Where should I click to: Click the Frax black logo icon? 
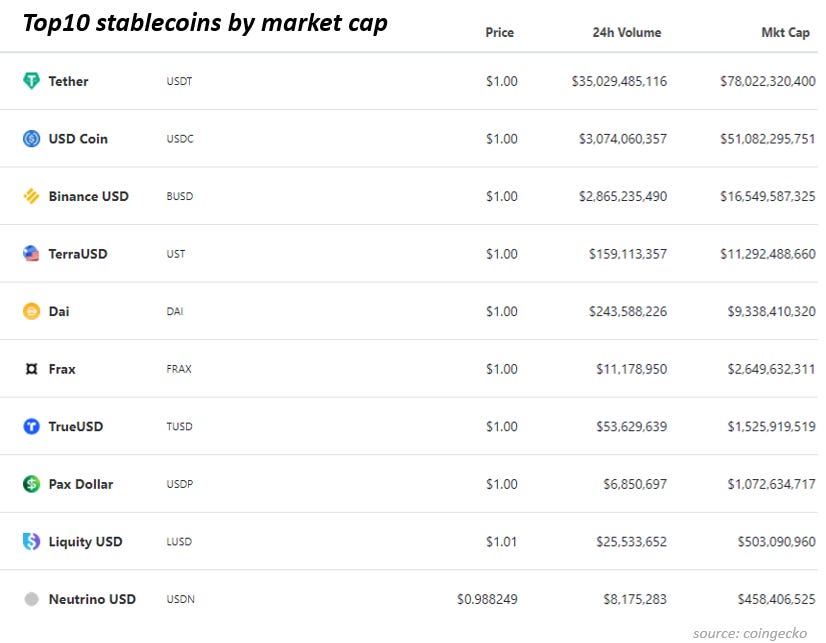click(32, 369)
